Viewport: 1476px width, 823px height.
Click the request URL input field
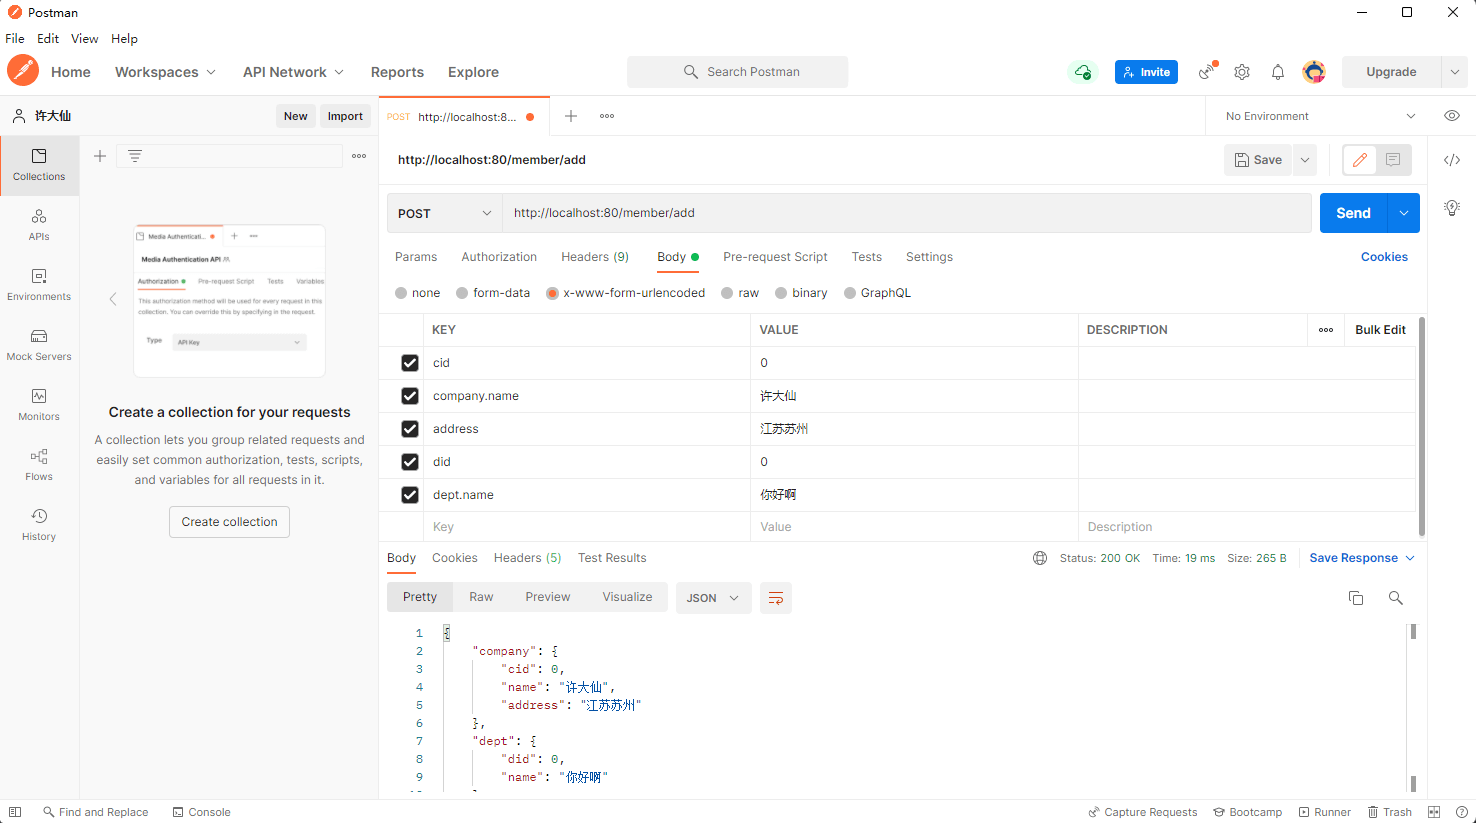[906, 213]
